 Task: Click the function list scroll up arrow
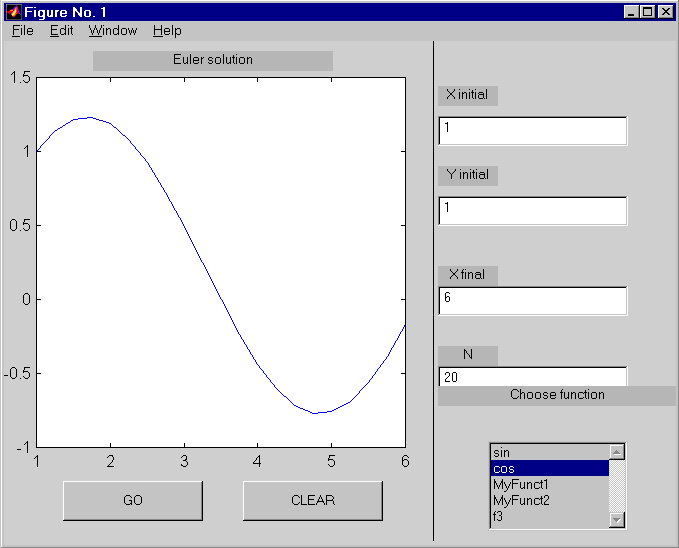coord(617,452)
